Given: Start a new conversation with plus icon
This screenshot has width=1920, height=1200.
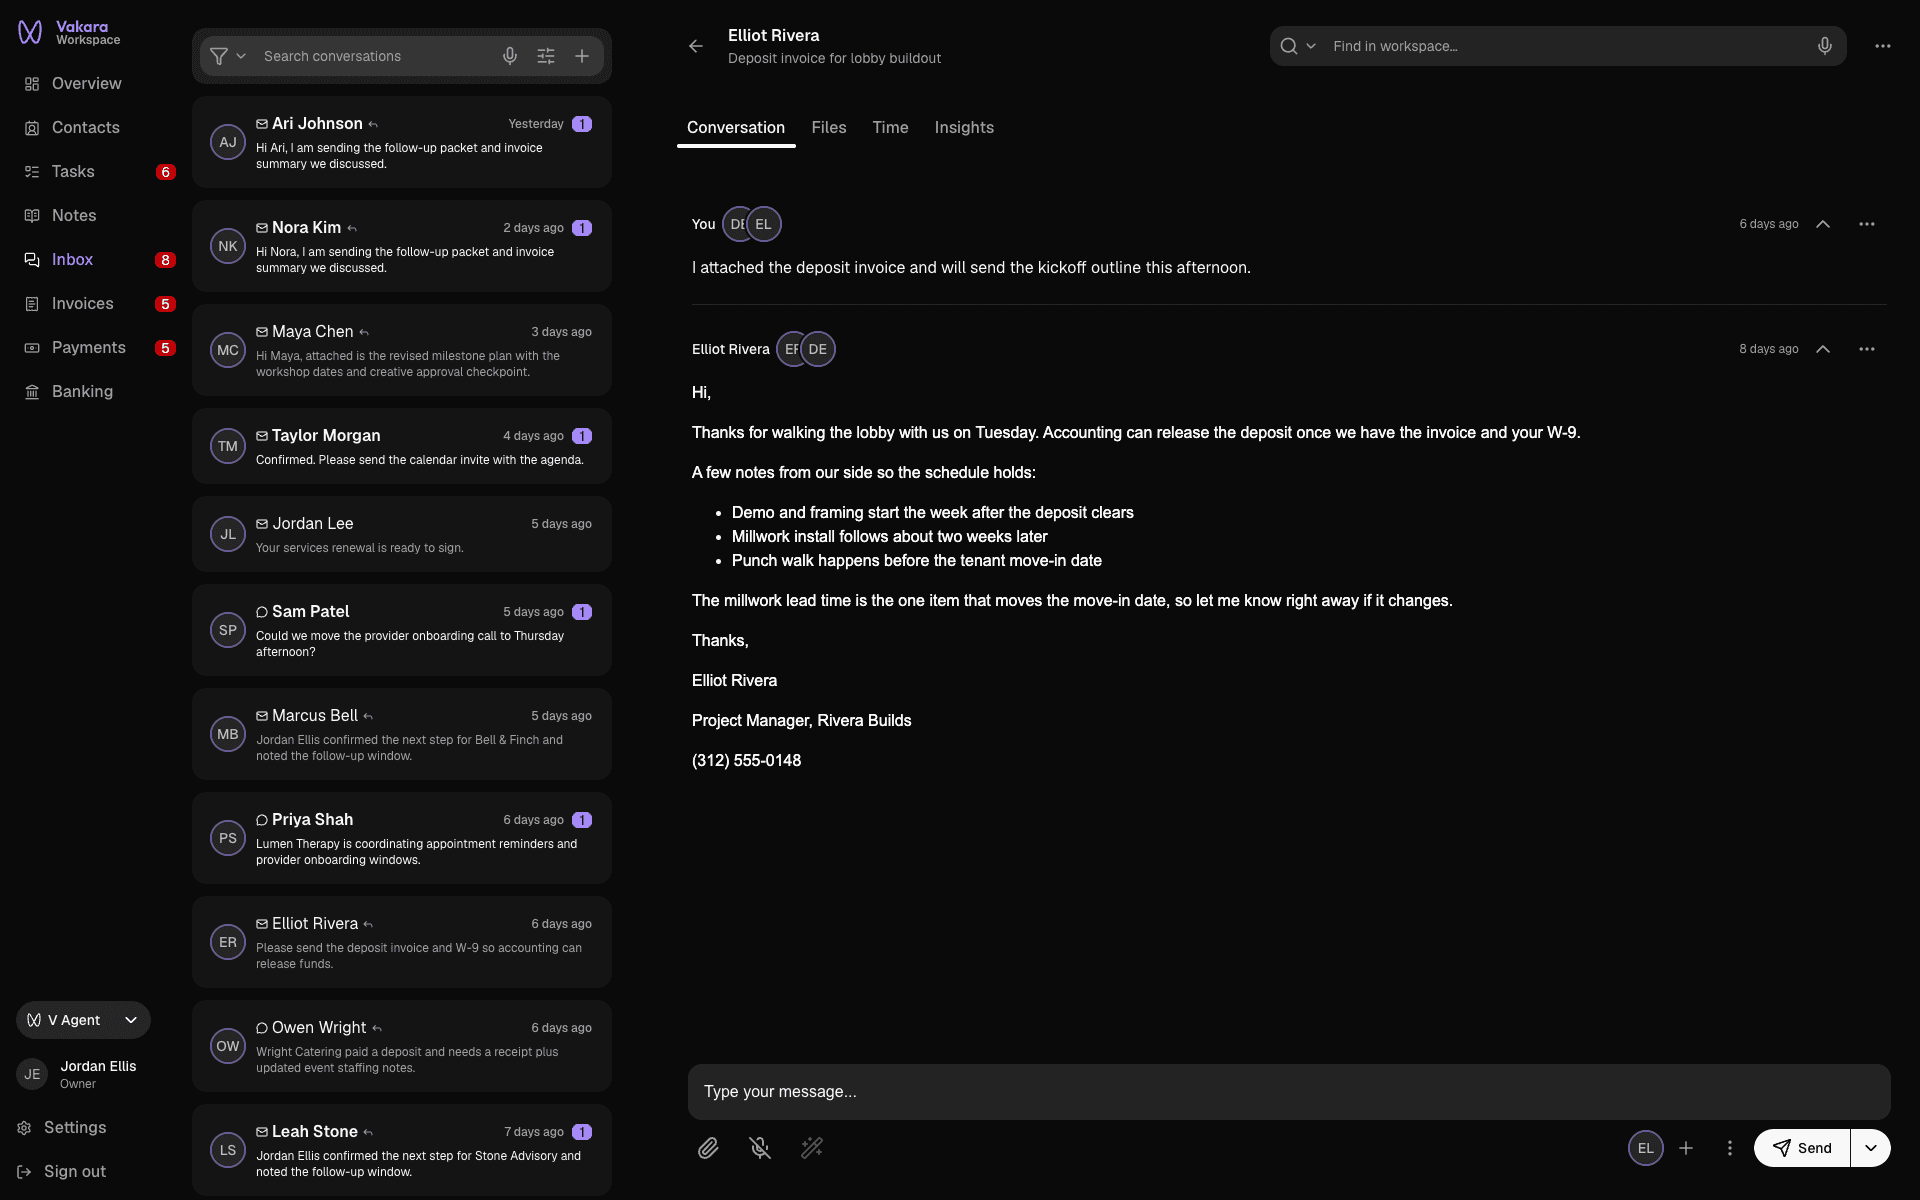Looking at the screenshot, I should click(582, 56).
